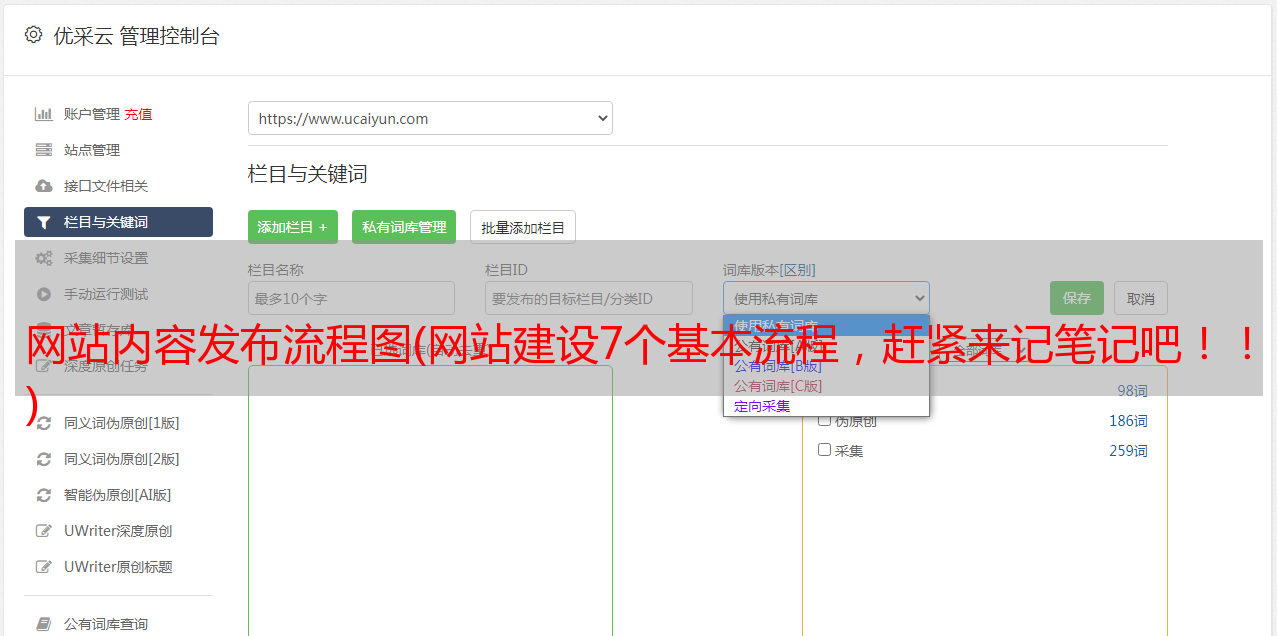Image resolution: width=1277 pixels, height=636 pixels.
Task: Open UWriter原创标题 in the sidebar
Action: coord(118,567)
